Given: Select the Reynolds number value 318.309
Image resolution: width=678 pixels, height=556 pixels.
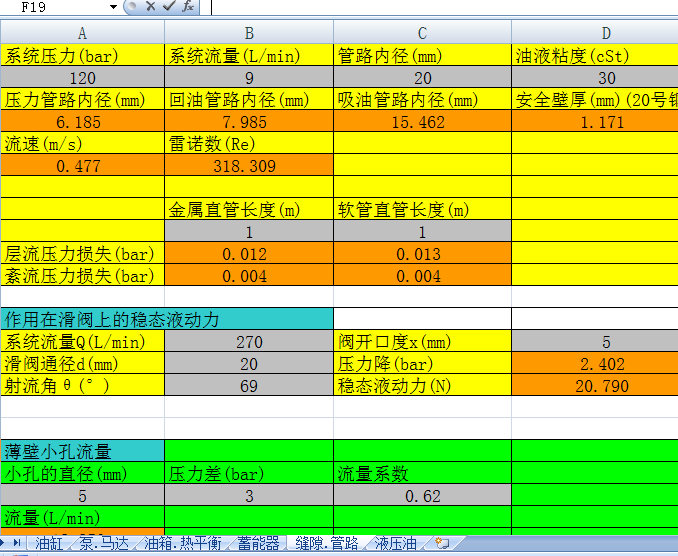Looking at the screenshot, I should tap(249, 166).
